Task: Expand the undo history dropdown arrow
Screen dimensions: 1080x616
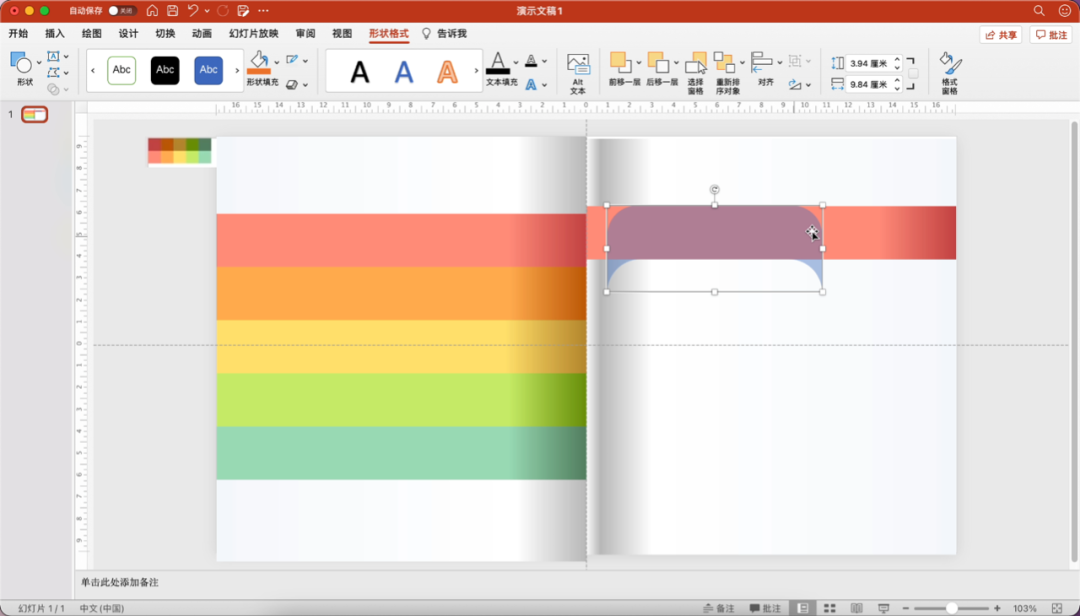Action: (207, 10)
